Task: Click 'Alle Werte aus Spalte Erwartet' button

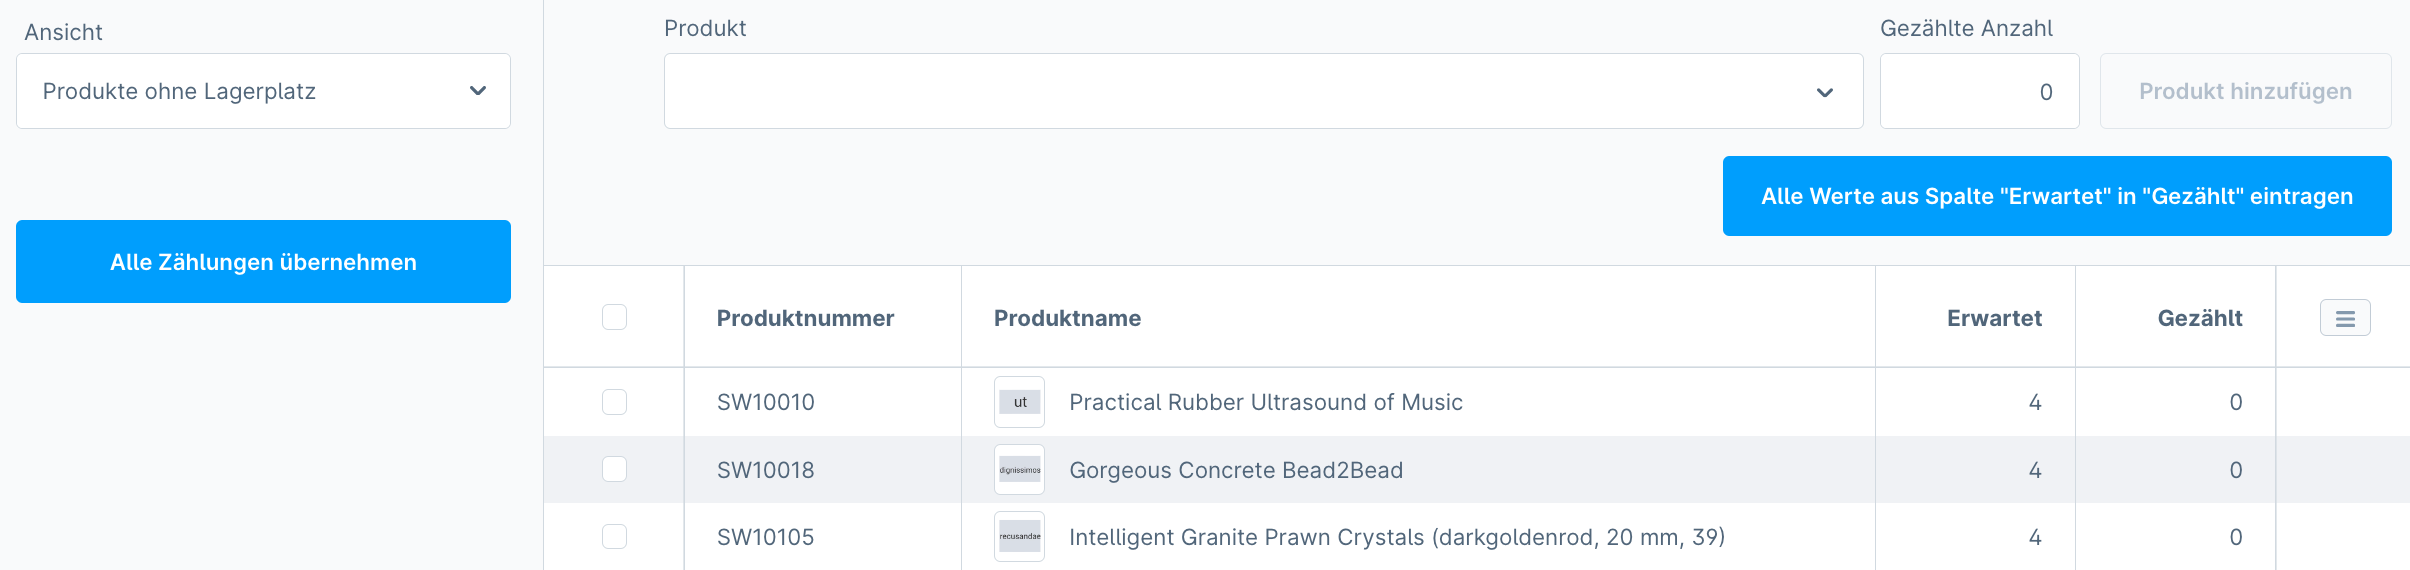Action: 2057,196
